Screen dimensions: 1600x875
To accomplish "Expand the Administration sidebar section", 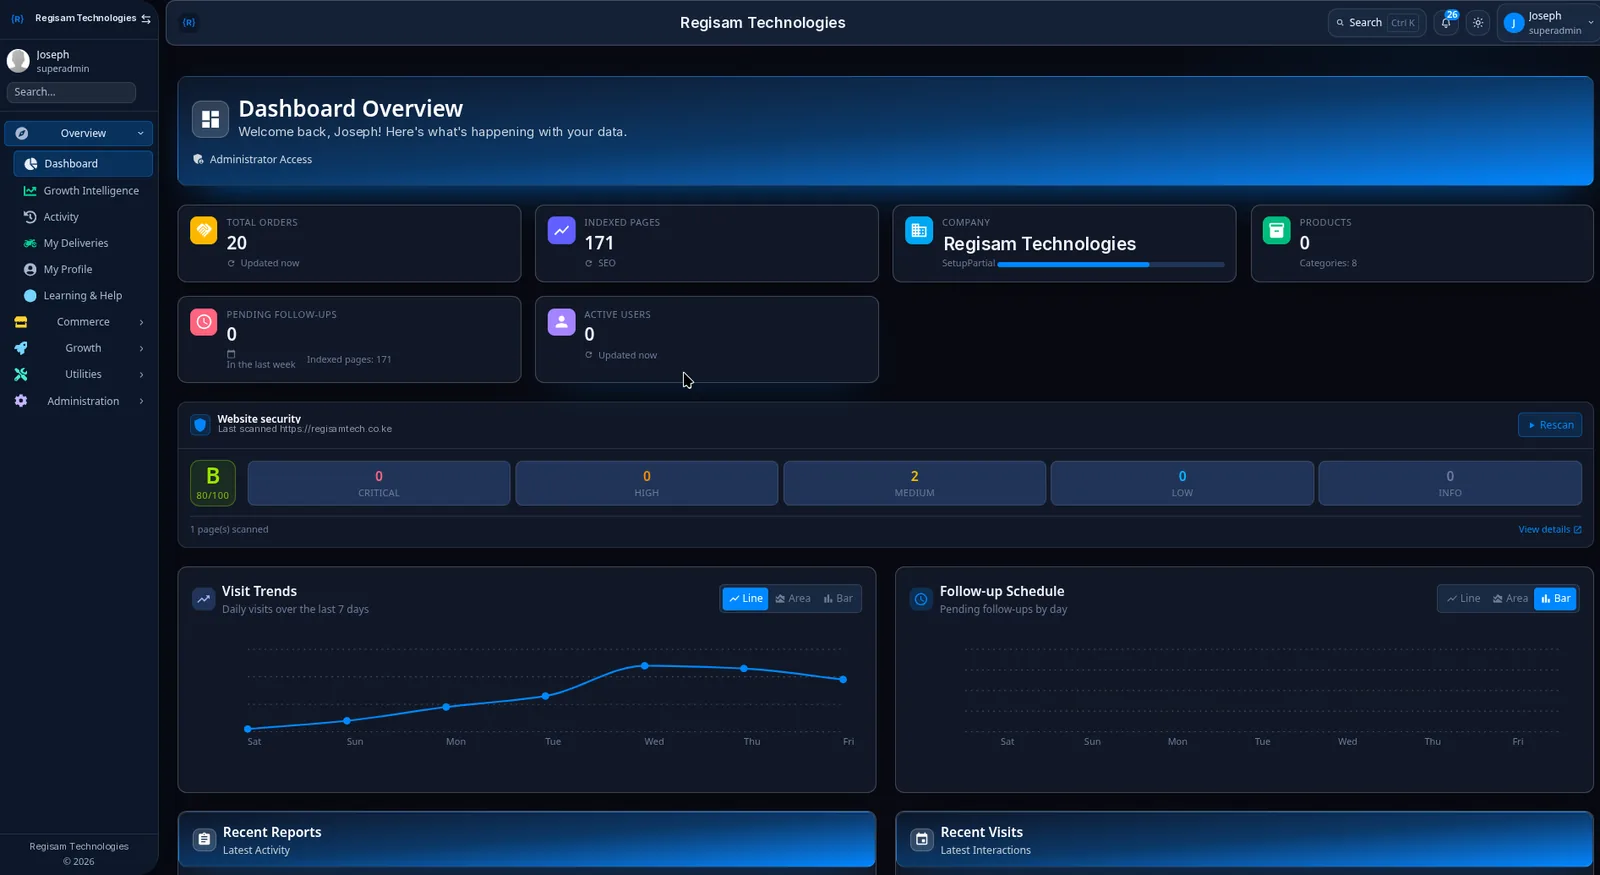I will coord(78,401).
